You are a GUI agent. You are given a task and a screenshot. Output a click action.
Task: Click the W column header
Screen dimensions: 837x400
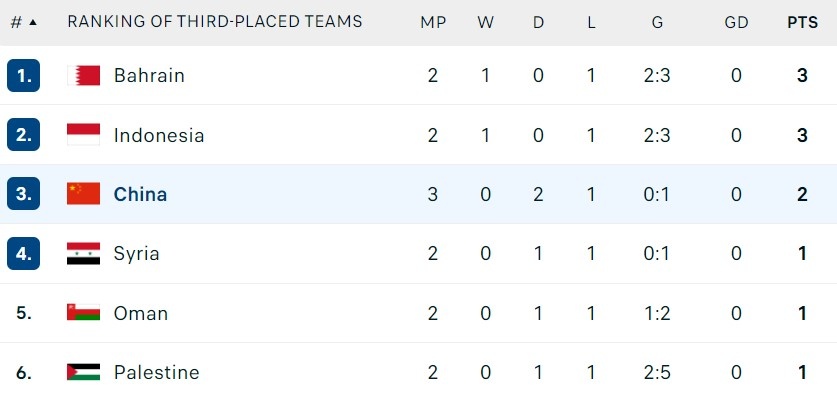(x=486, y=22)
